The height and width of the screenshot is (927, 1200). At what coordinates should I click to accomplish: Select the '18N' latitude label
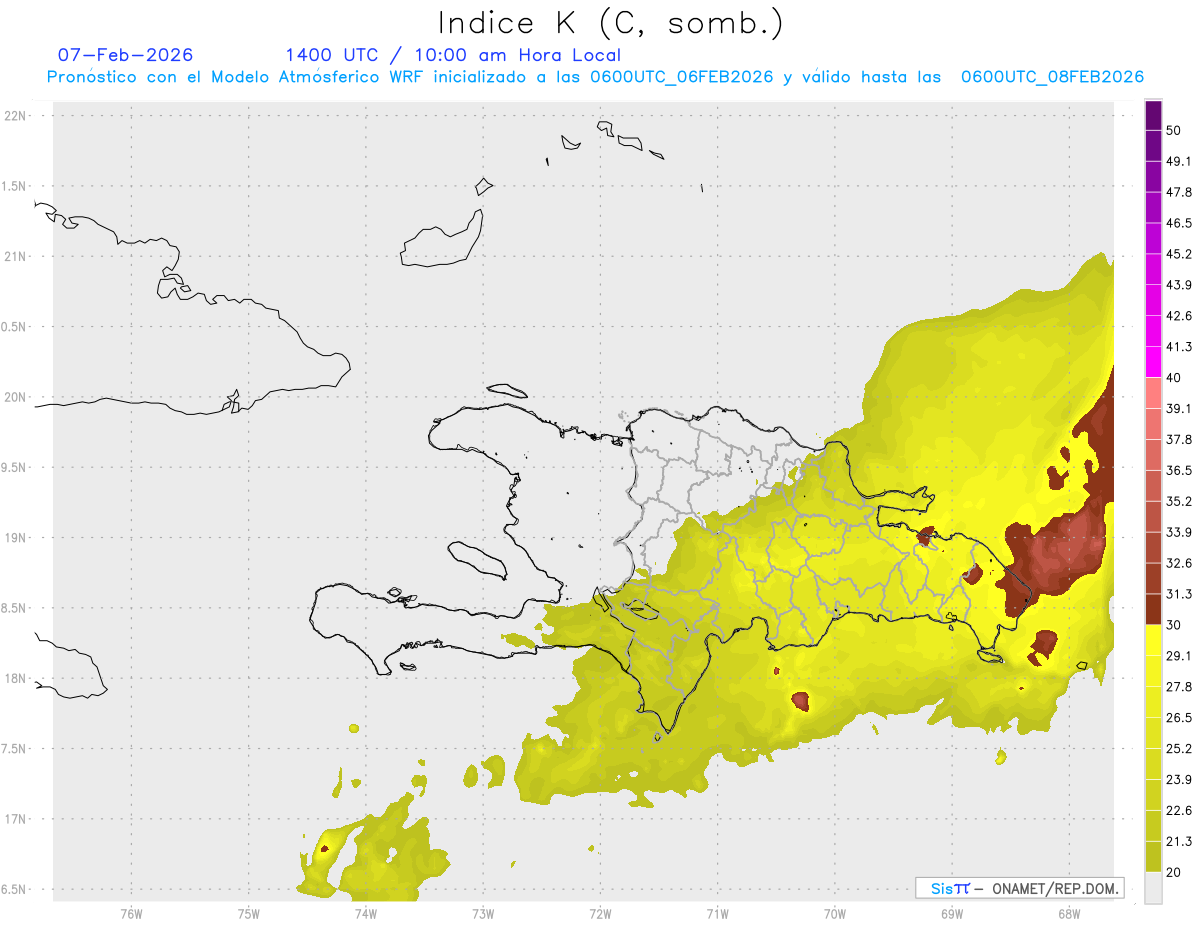point(17,679)
